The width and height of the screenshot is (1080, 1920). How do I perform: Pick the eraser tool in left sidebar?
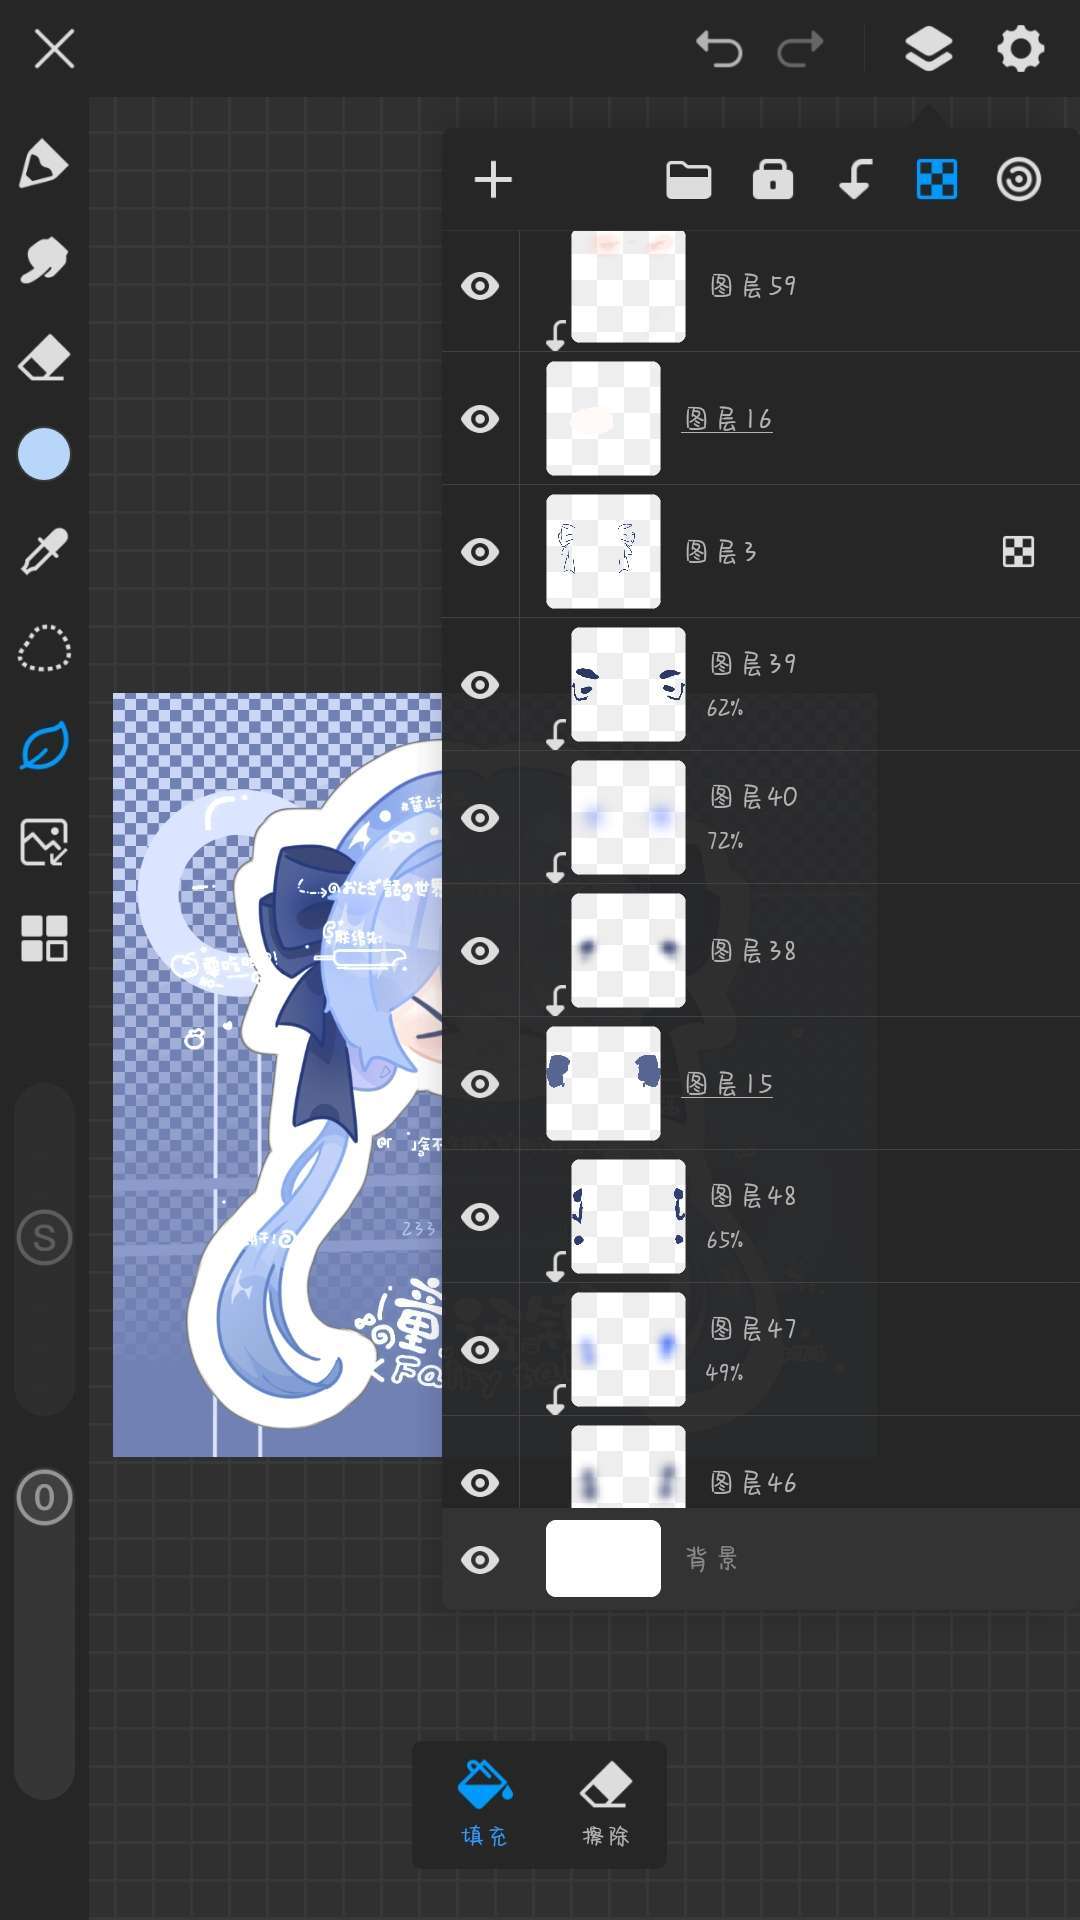(x=44, y=358)
